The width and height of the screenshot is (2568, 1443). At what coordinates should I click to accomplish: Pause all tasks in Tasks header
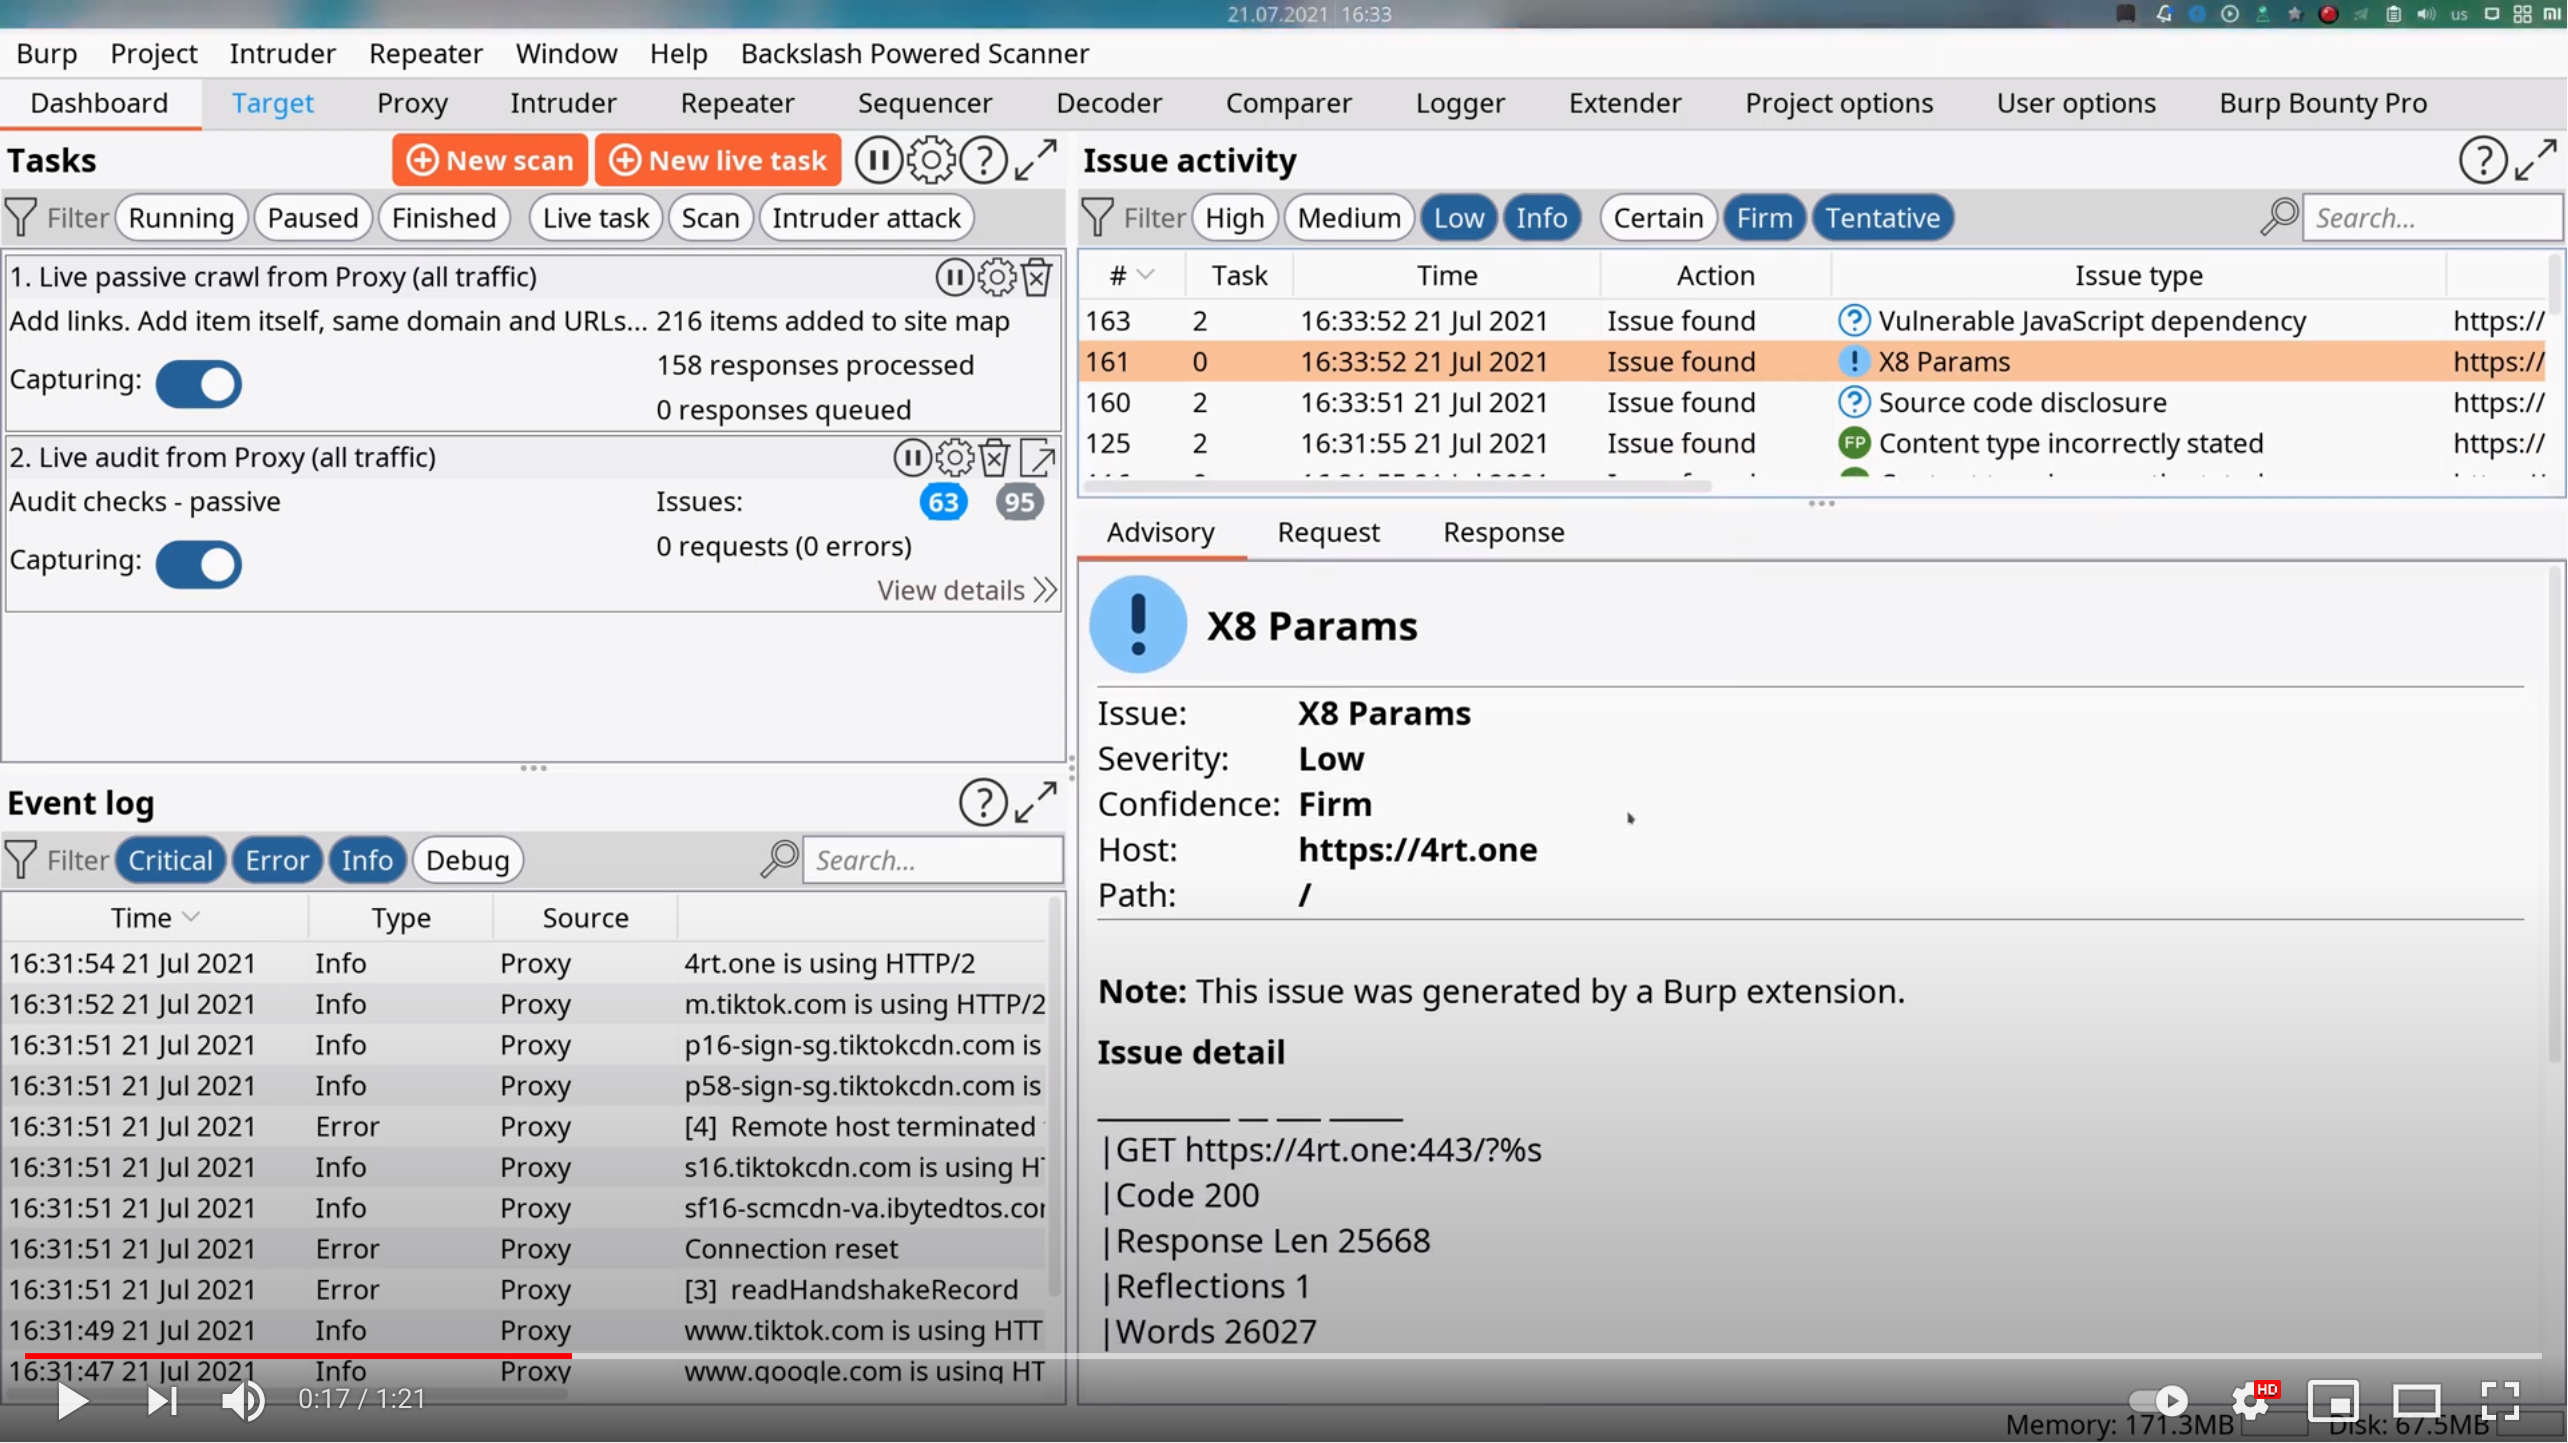(878, 160)
